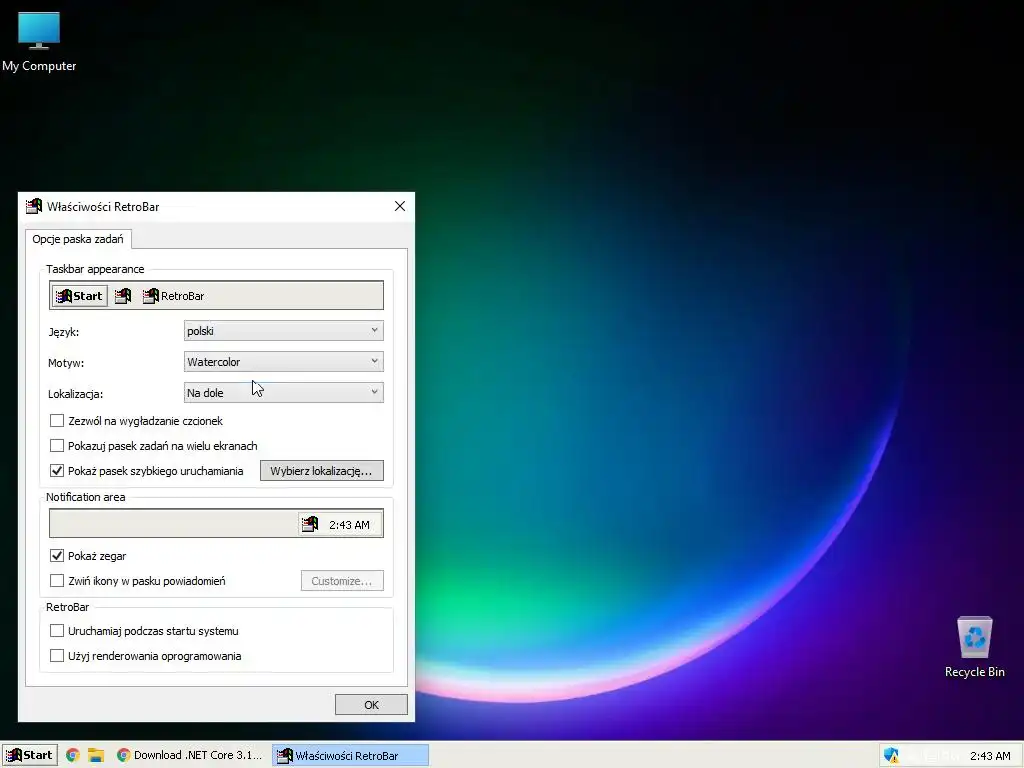Close the Właściwości RetroBar dialog
Viewport: 1024px width, 768px height.
click(x=400, y=206)
